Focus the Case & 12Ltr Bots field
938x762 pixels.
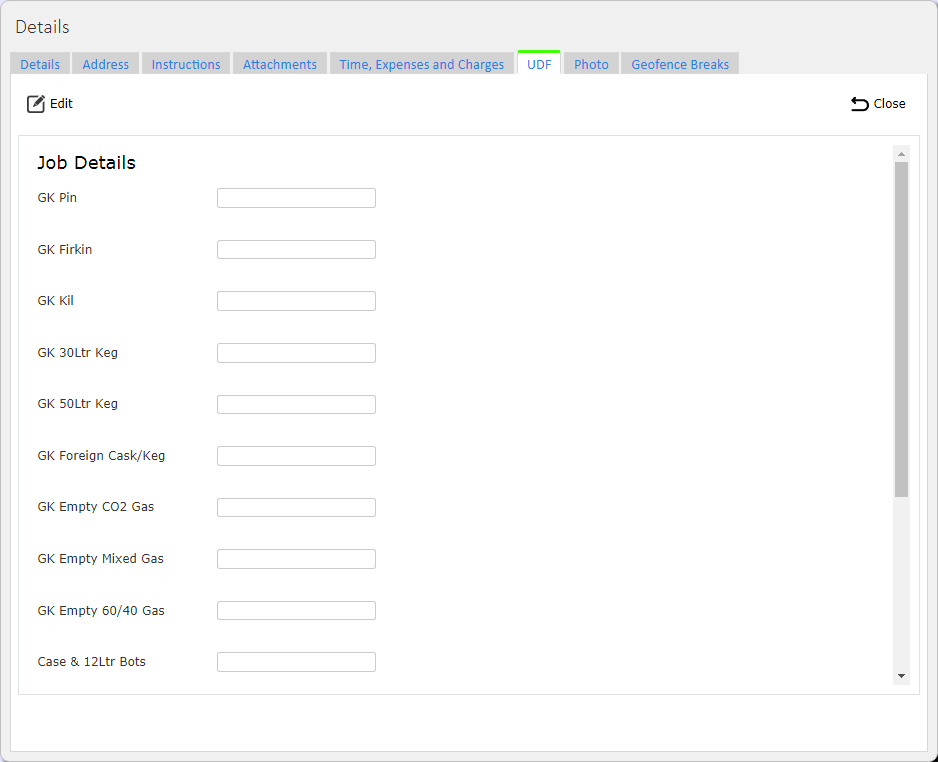[296, 662]
